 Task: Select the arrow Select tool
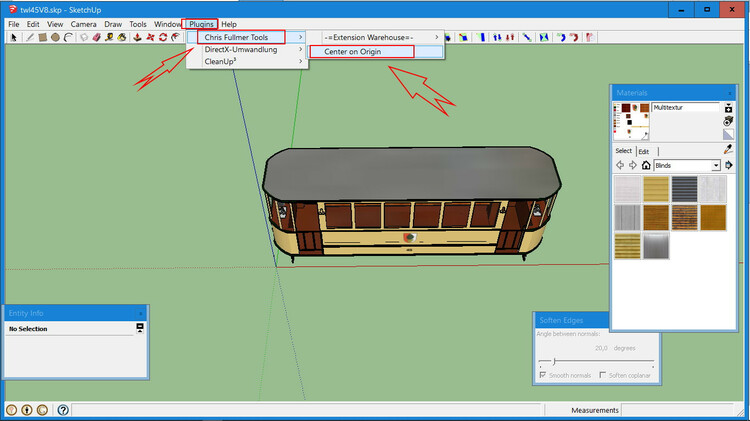pyautogui.click(x=13, y=38)
